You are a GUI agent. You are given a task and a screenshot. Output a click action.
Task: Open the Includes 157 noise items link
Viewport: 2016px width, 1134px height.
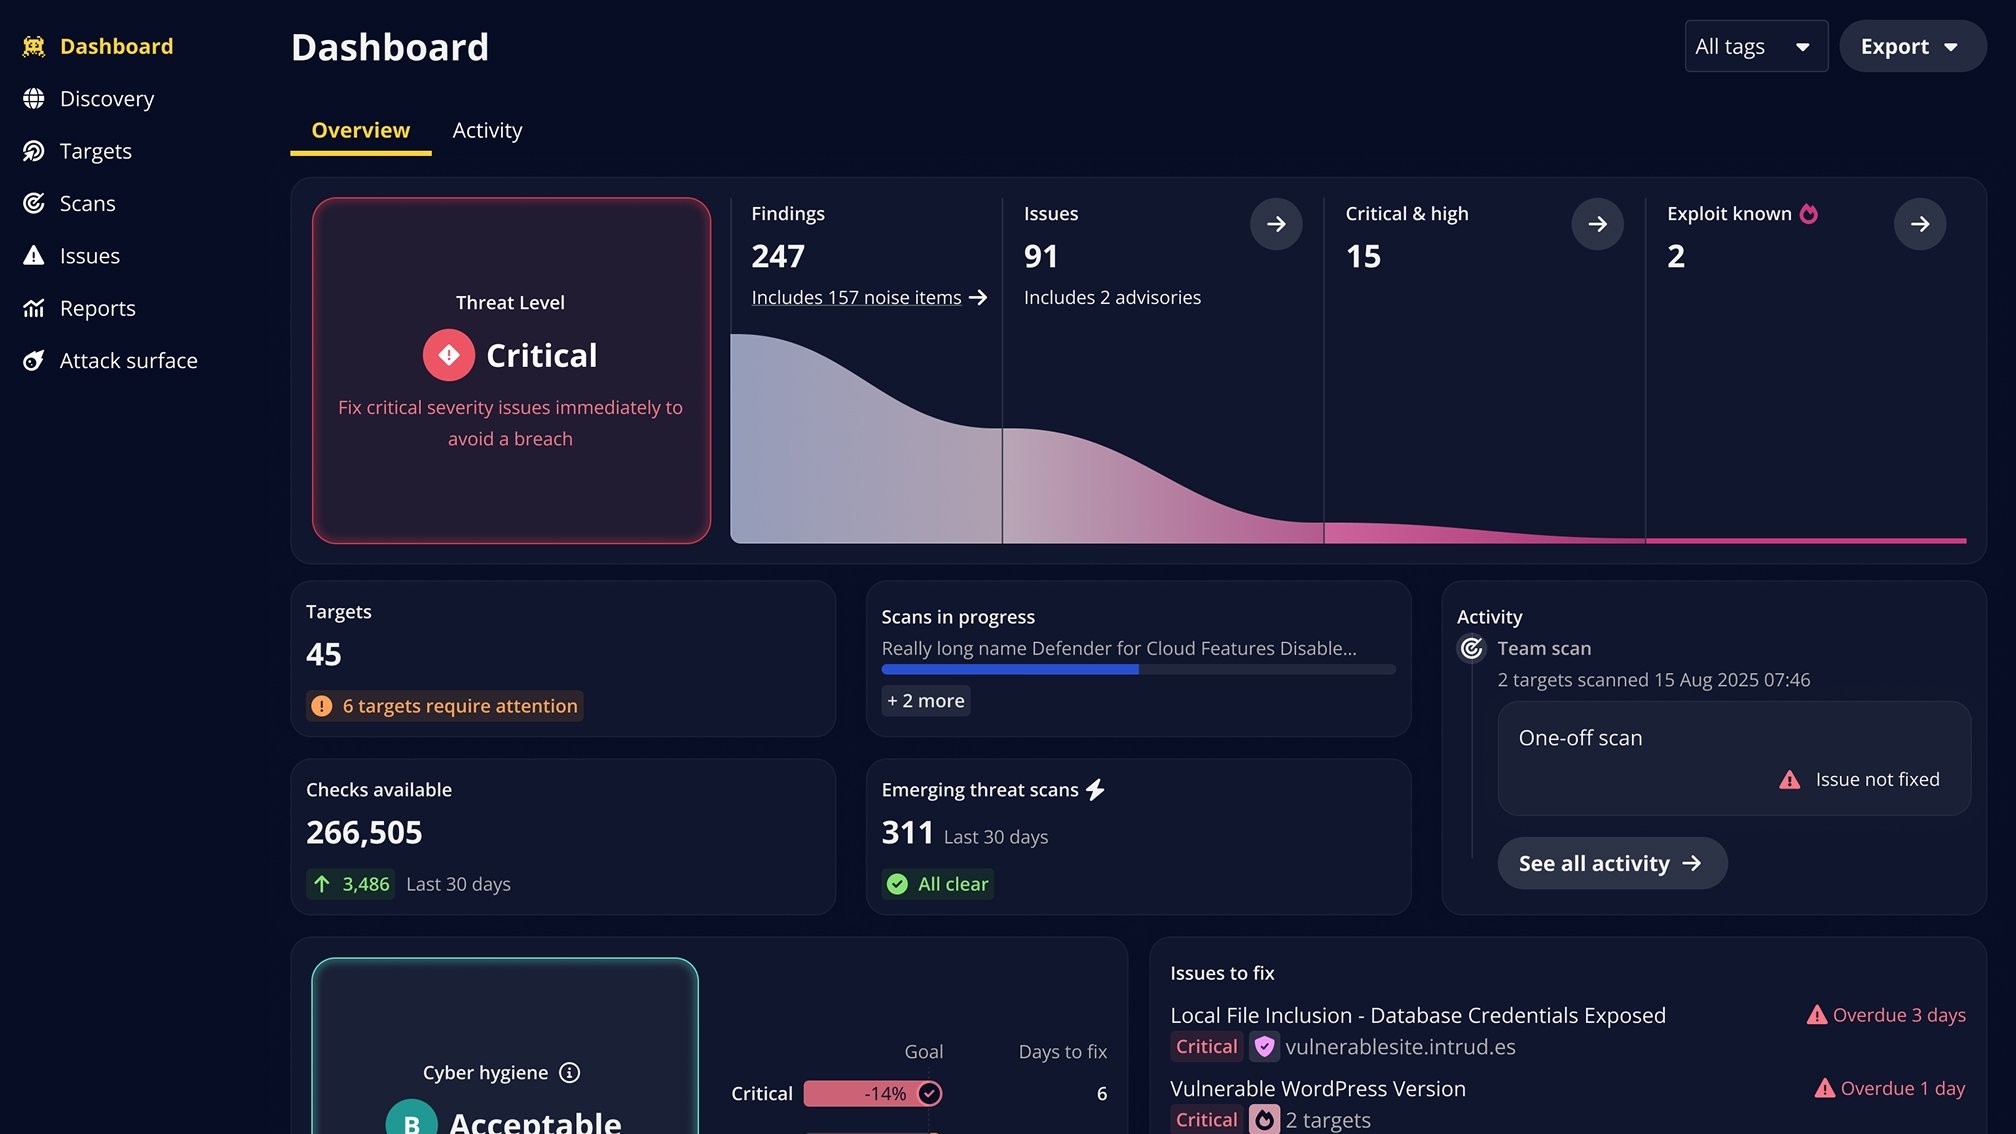[x=857, y=297]
